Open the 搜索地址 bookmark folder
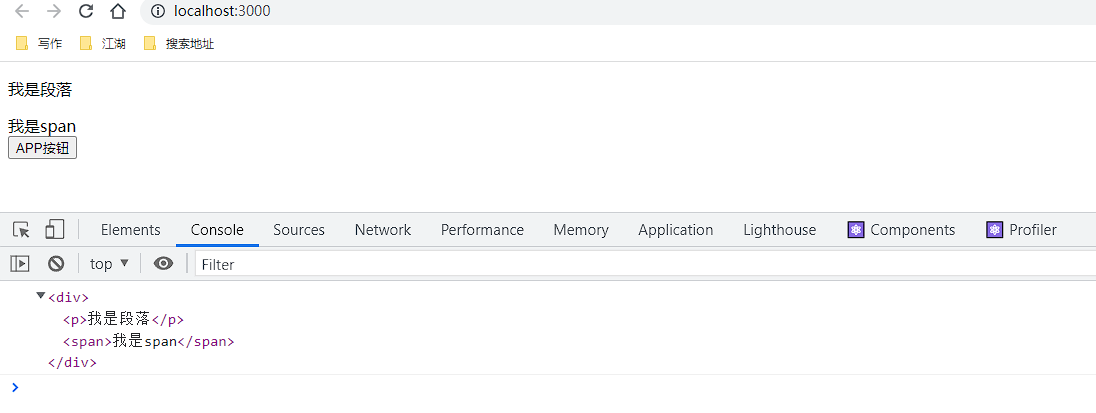Viewport: 1096px width, 413px height. [x=179, y=44]
